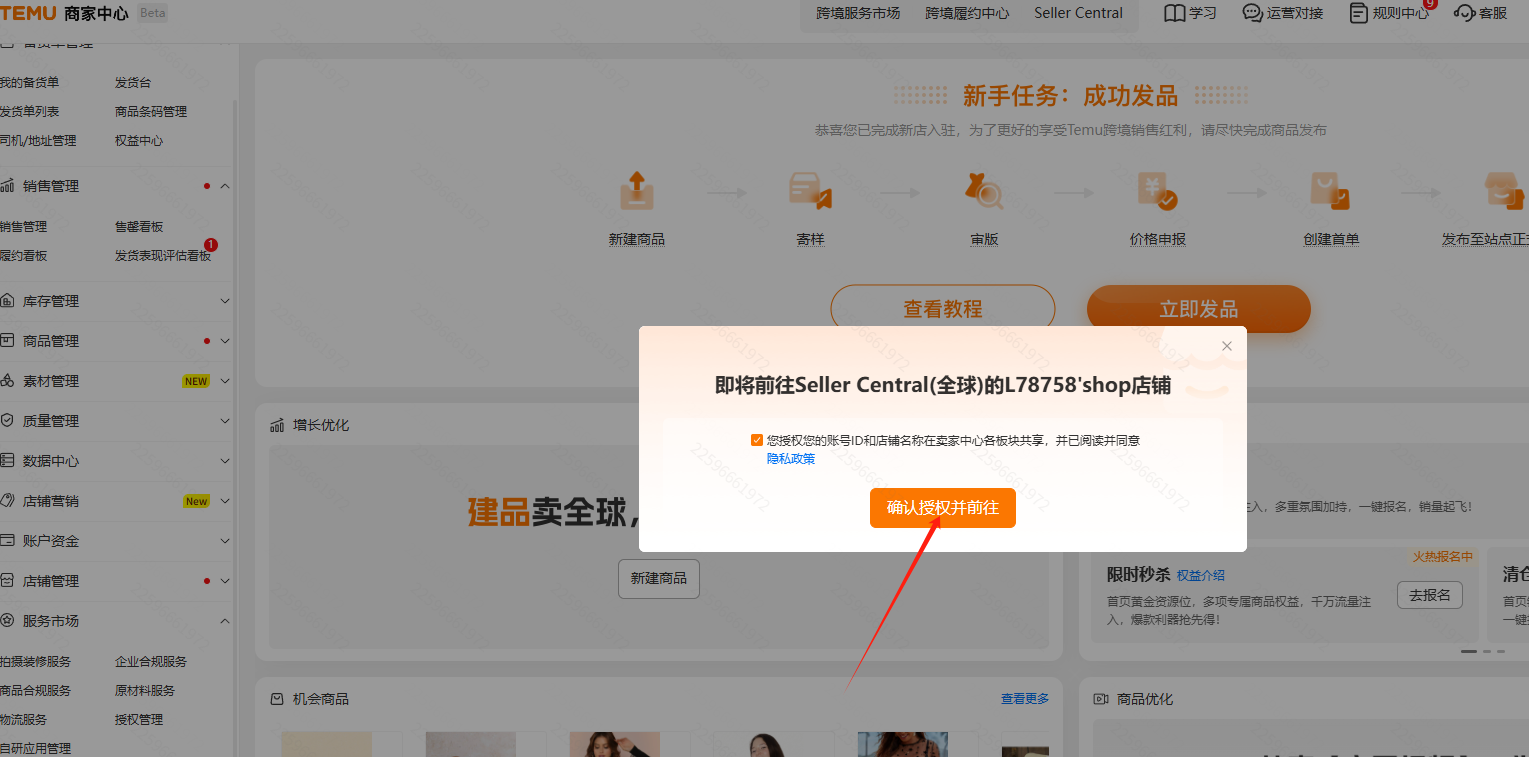Viewport: 1529px width, 757px height.
Task: Click the 服务市场 icon in sidebar
Action: pyautogui.click(x=7, y=621)
